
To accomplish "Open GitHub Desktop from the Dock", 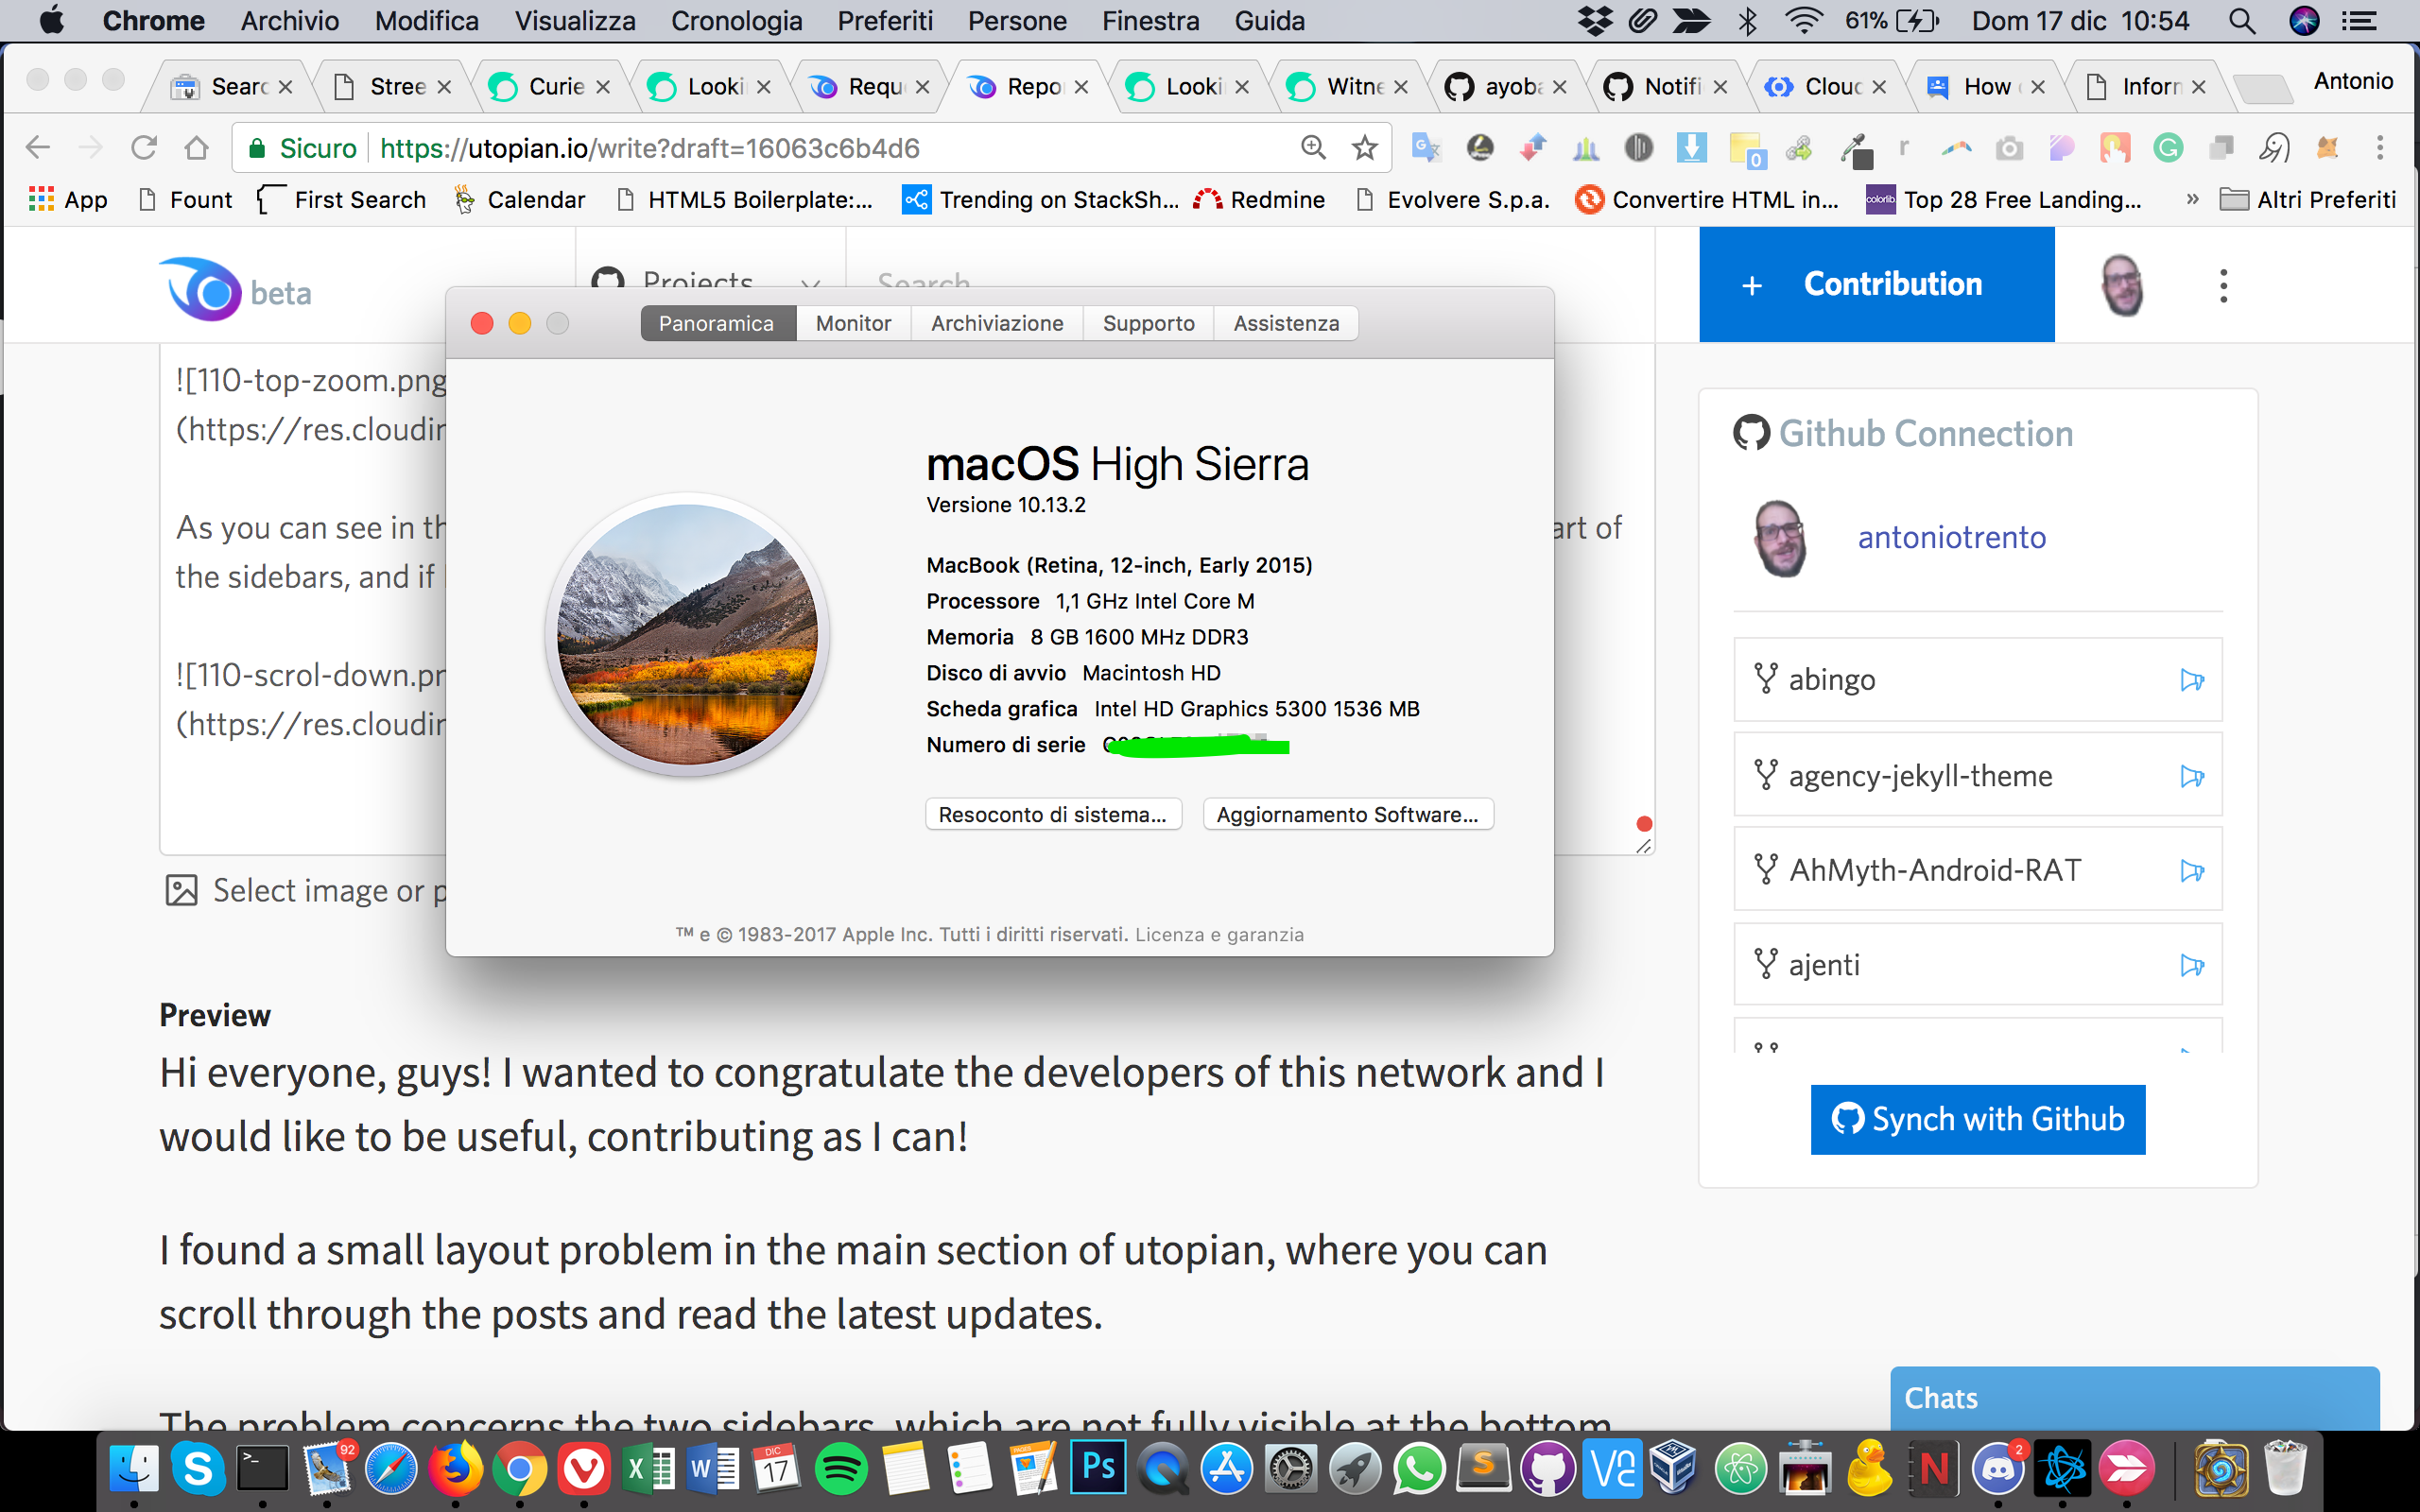I will [x=1548, y=1469].
